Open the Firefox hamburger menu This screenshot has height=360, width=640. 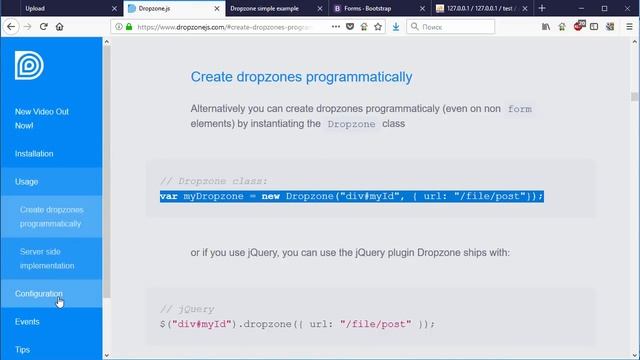629,27
